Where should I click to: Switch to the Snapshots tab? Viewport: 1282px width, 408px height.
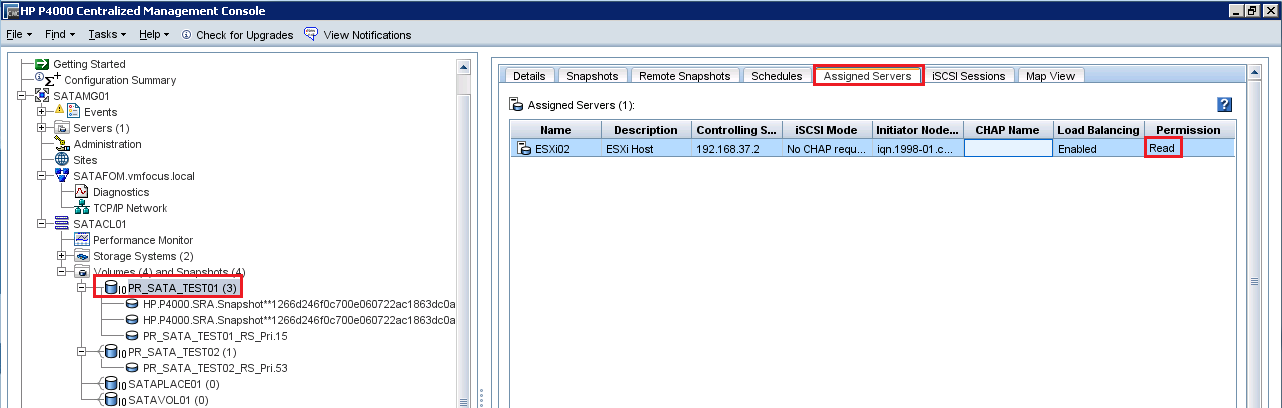592,76
